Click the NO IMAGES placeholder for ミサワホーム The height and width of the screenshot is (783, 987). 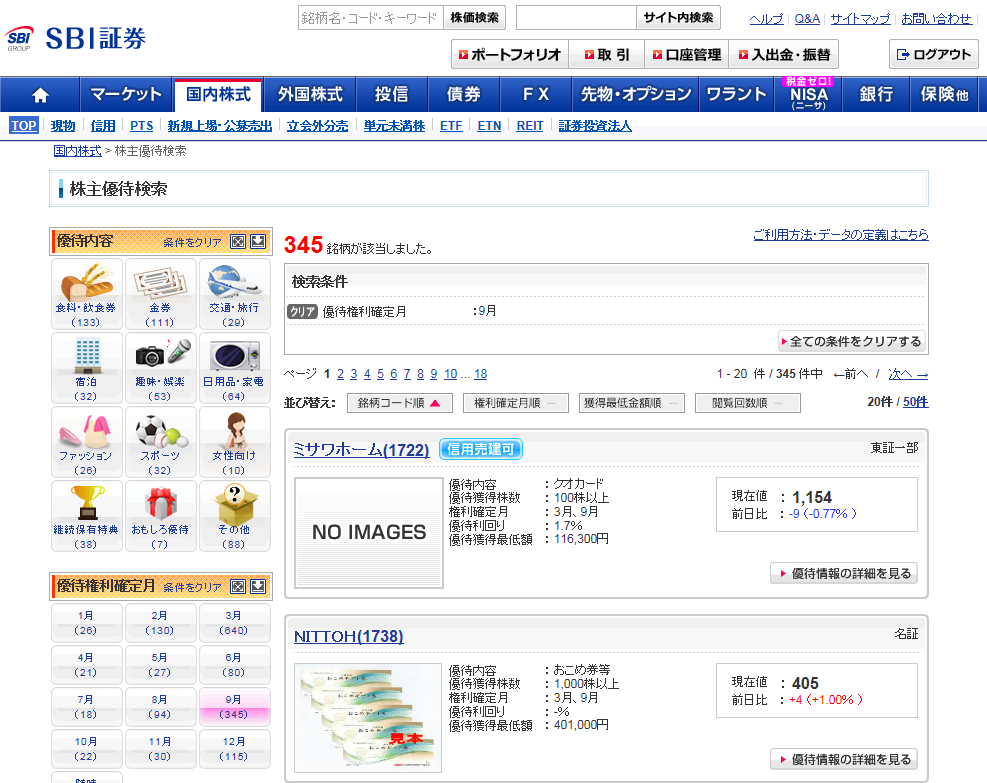point(369,532)
